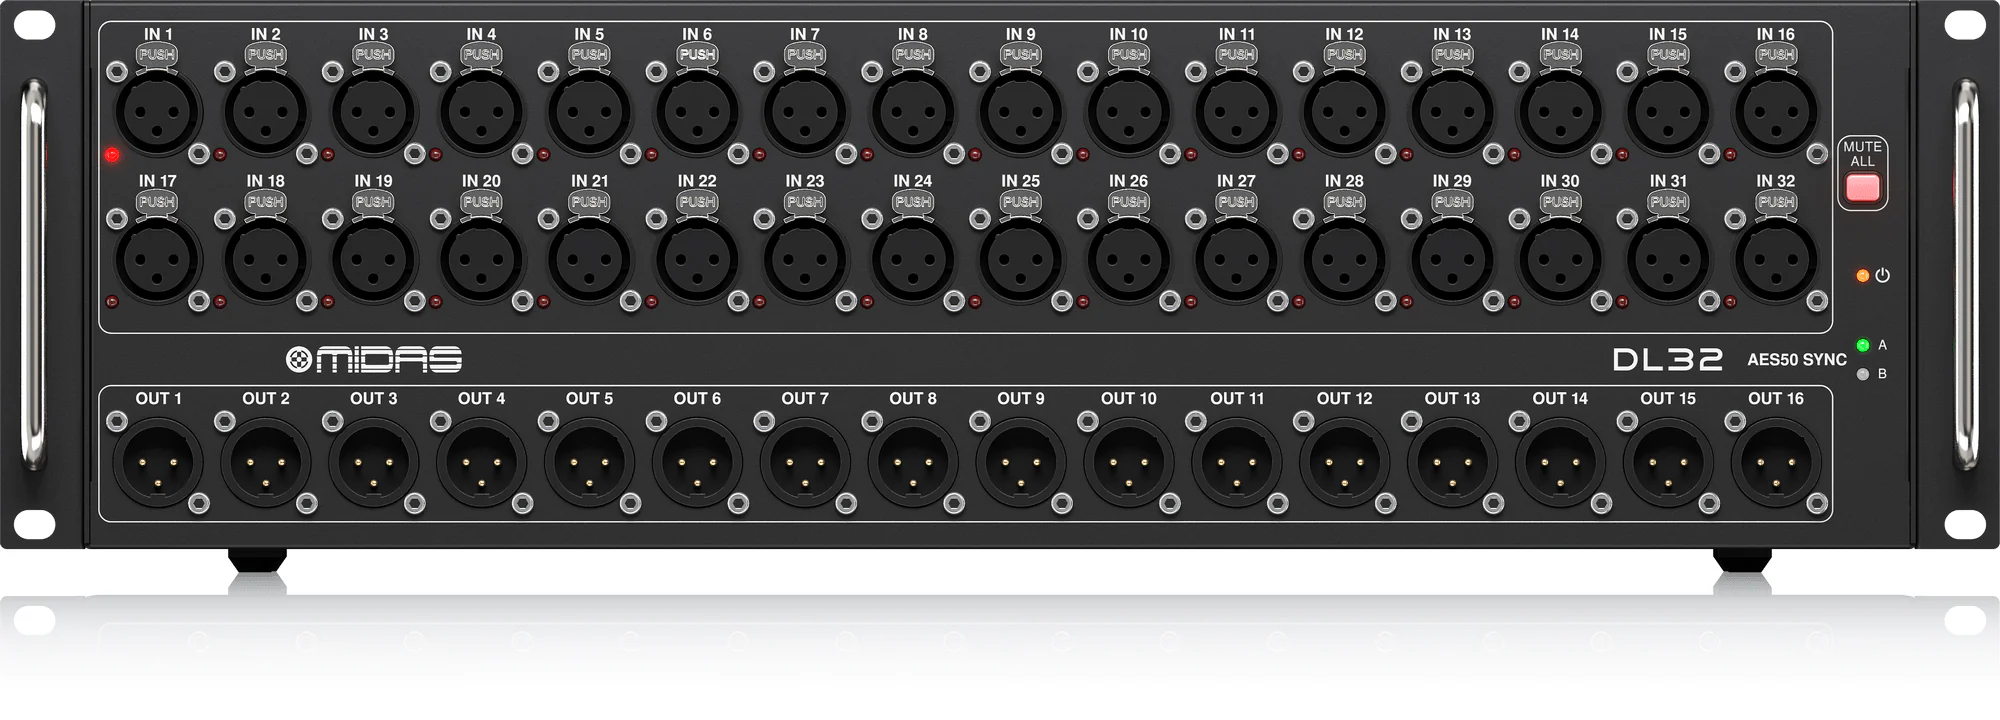Screen dimensions: 2000x720
Task: Click the "IN 24" label text
Action: coord(913,181)
